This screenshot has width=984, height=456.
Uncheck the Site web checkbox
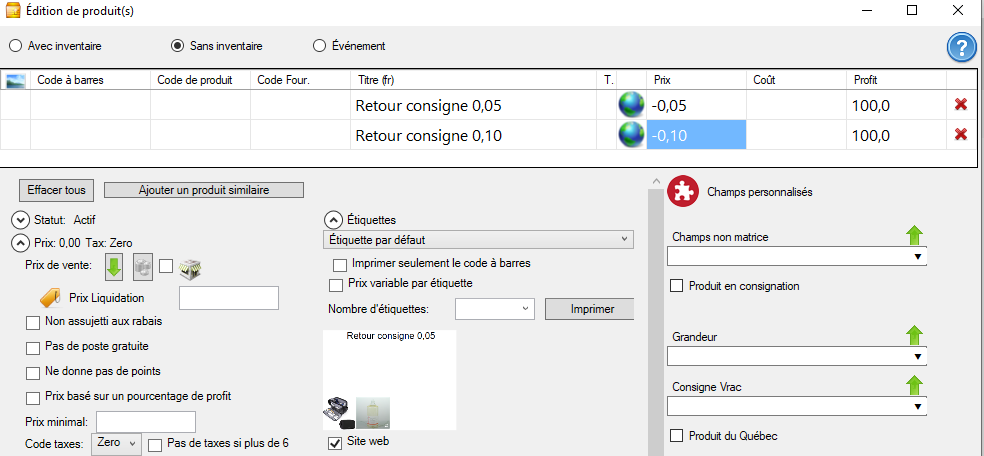[335, 443]
